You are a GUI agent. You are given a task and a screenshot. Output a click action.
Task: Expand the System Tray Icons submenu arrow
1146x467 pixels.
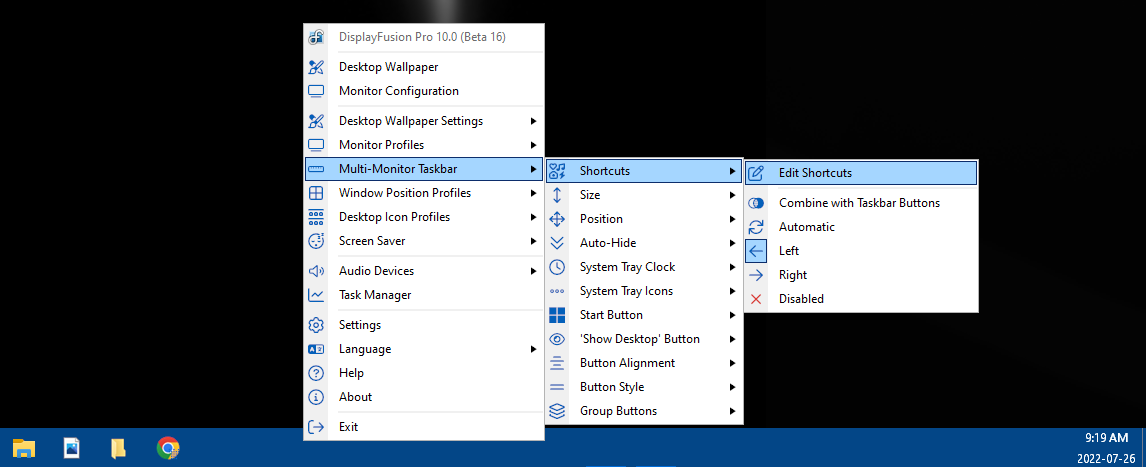(x=732, y=291)
